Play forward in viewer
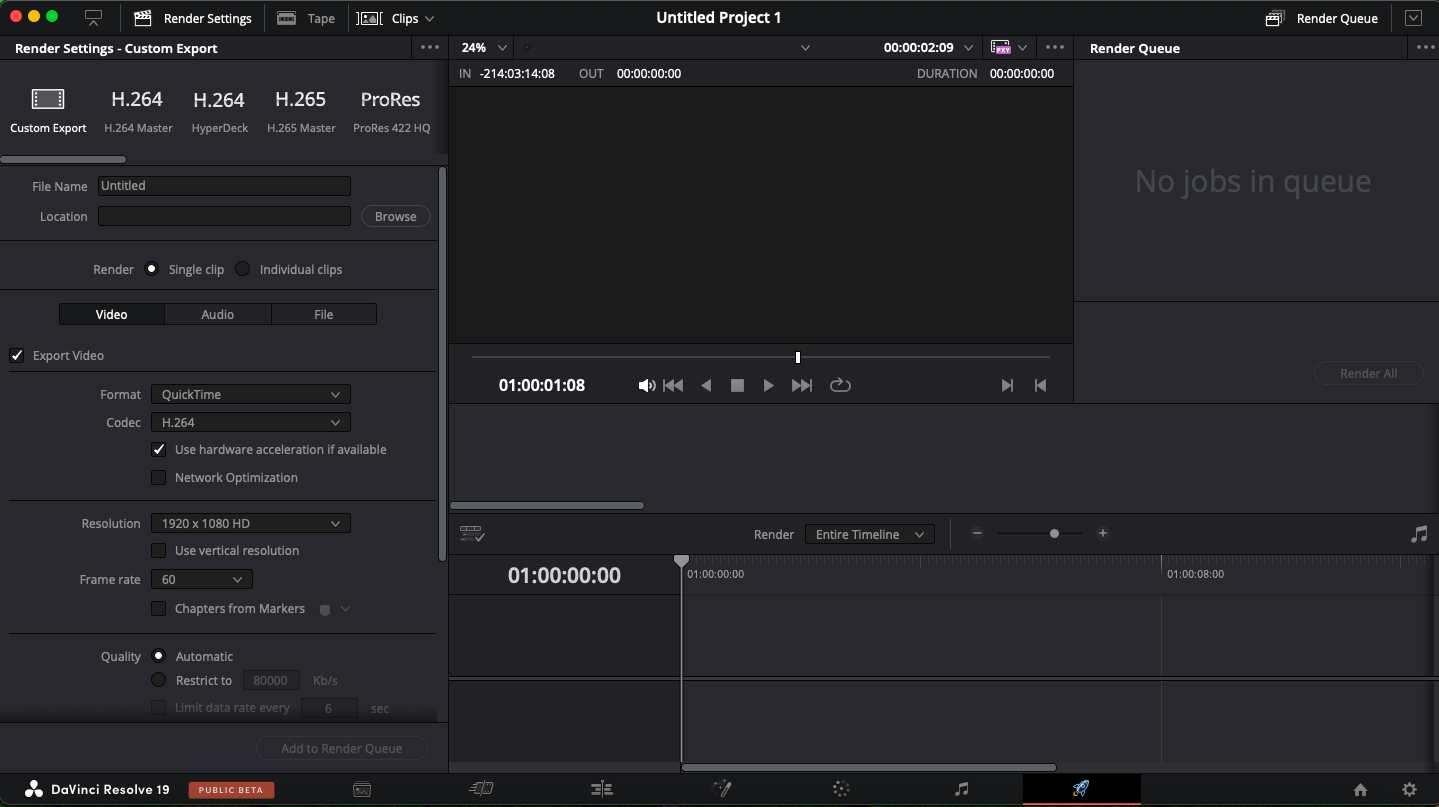 (768, 385)
